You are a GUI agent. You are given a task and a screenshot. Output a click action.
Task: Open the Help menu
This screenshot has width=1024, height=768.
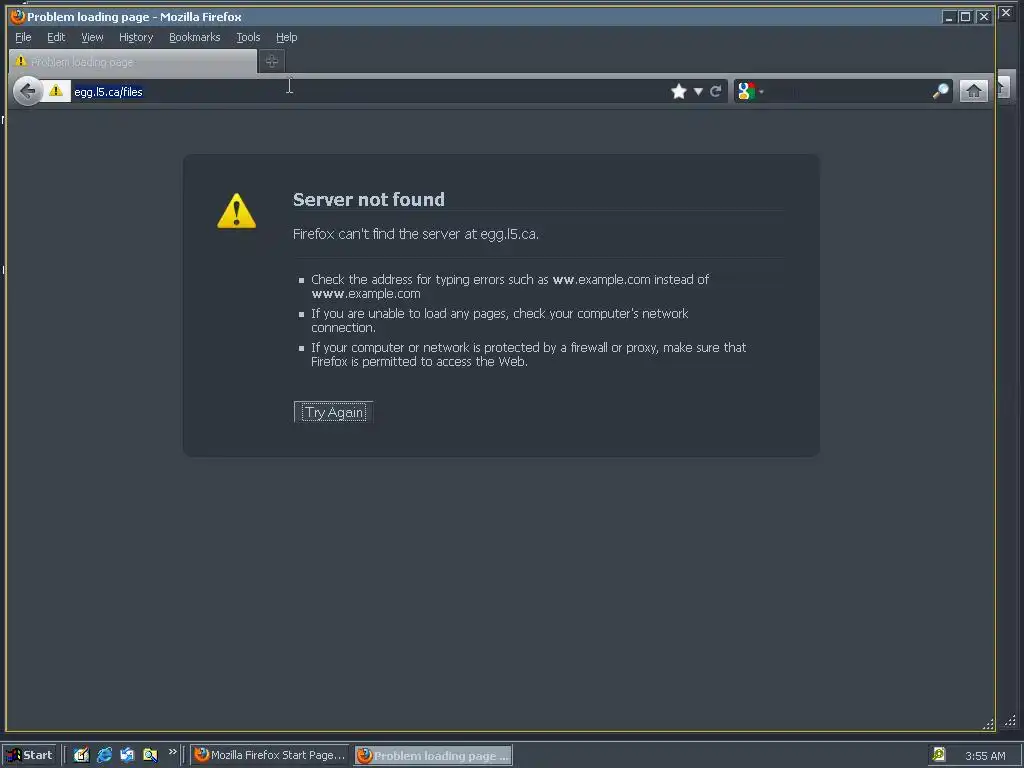pyautogui.click(x=286, y=37)
